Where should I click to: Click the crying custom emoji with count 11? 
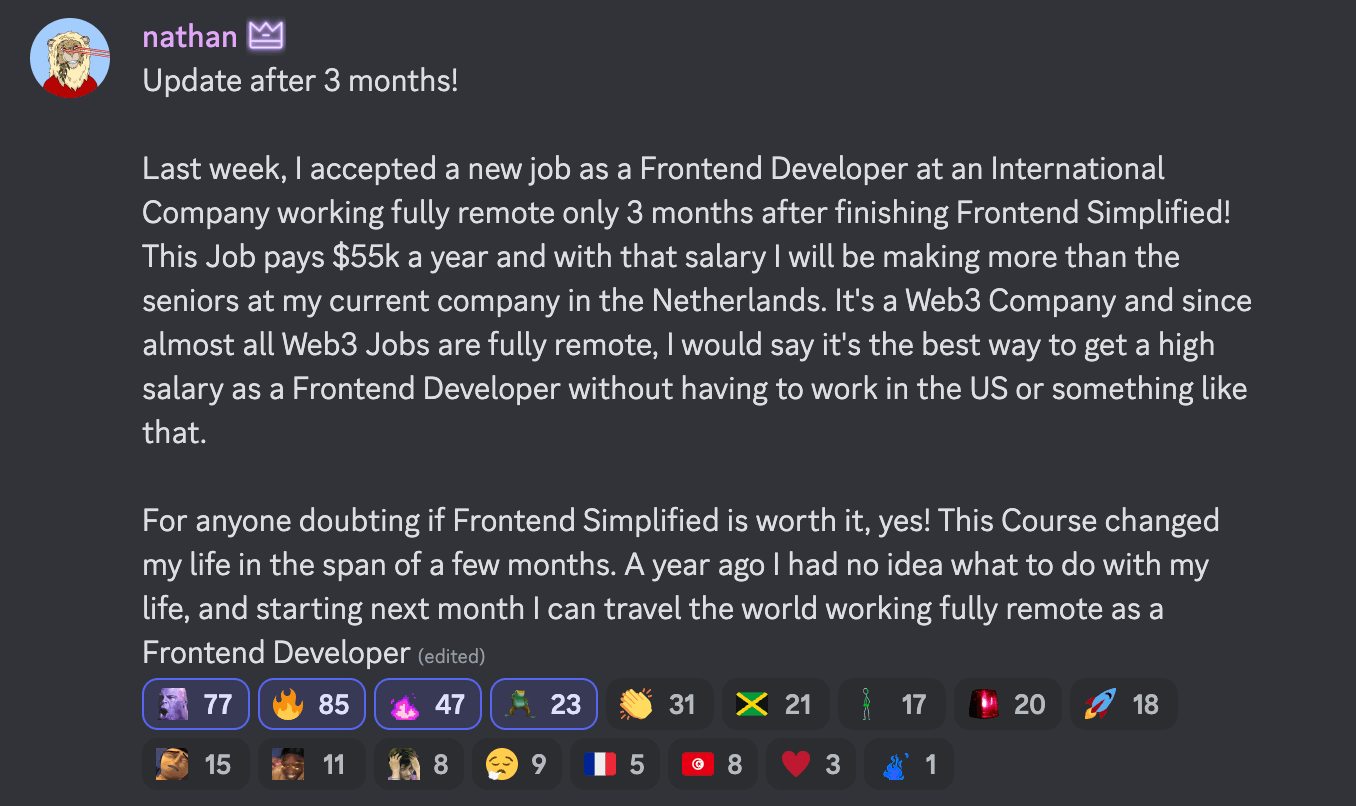click(311, 764)
